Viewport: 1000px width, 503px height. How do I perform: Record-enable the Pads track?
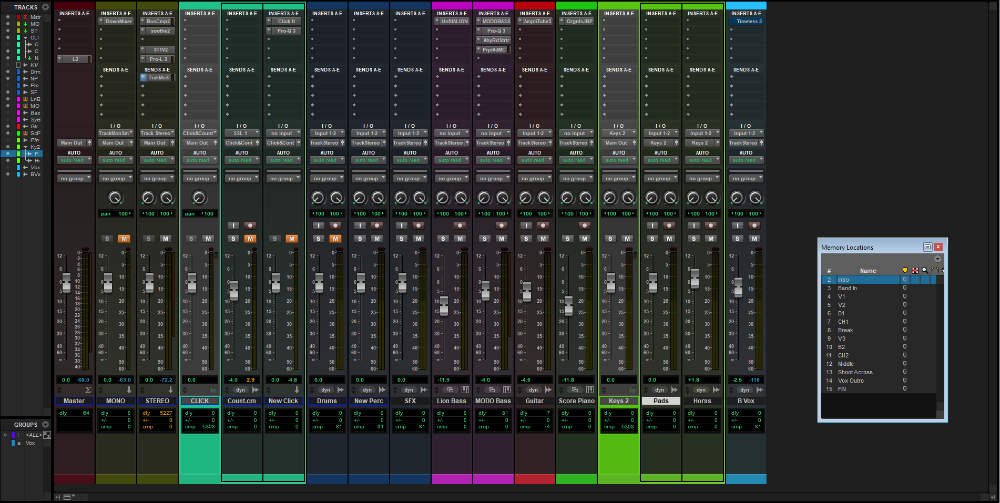[669, 225]
